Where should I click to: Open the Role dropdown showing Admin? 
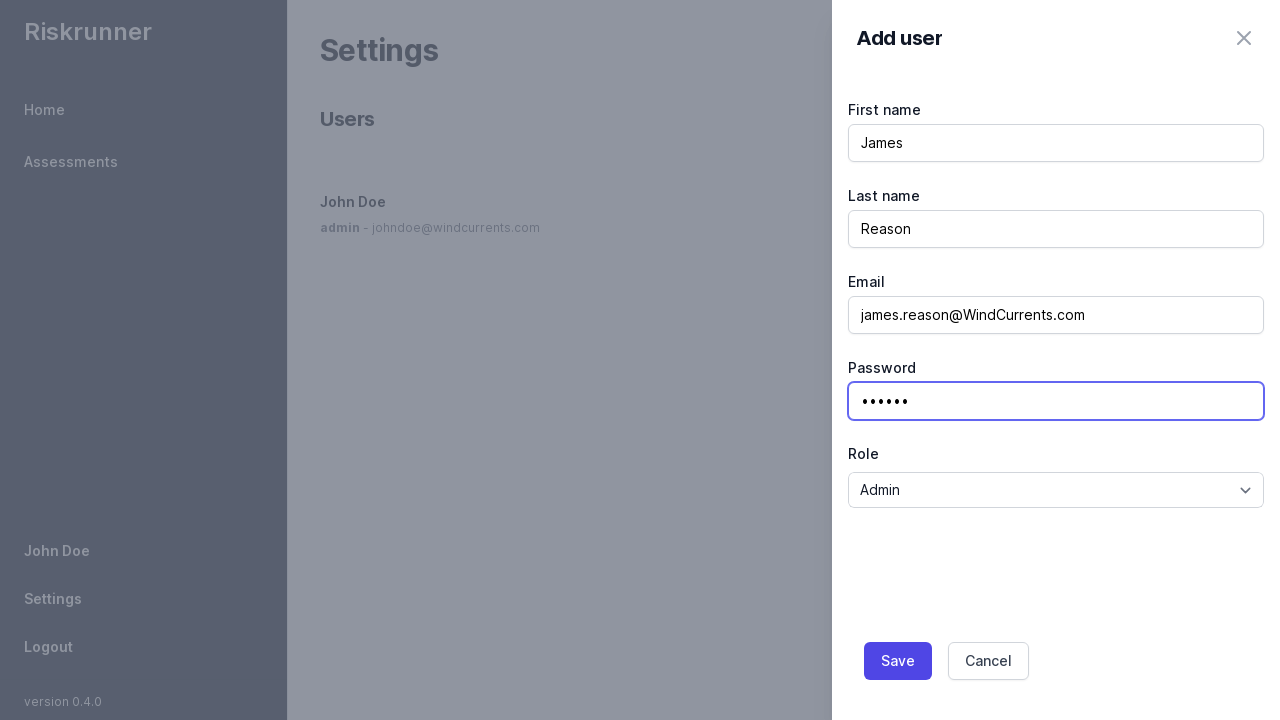coord(1055,490)
